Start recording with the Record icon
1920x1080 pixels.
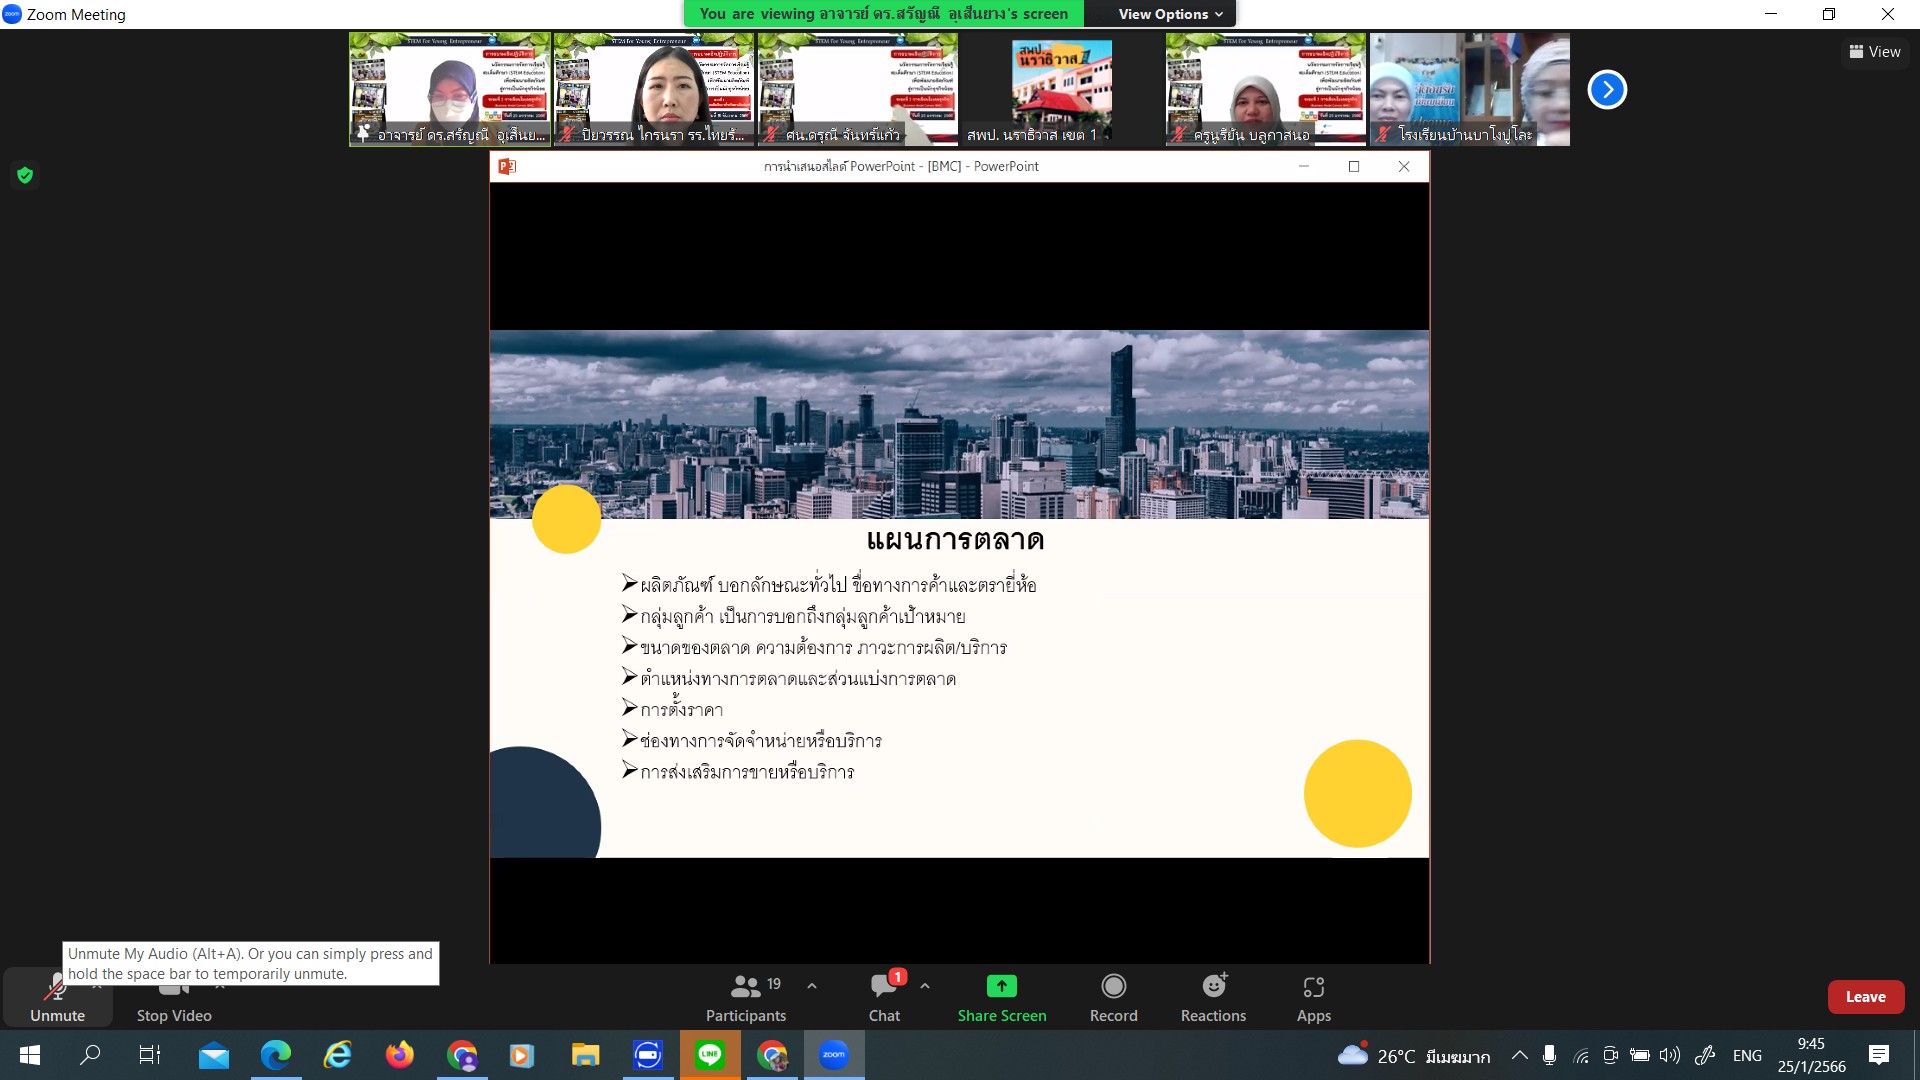coord(1113,987)
